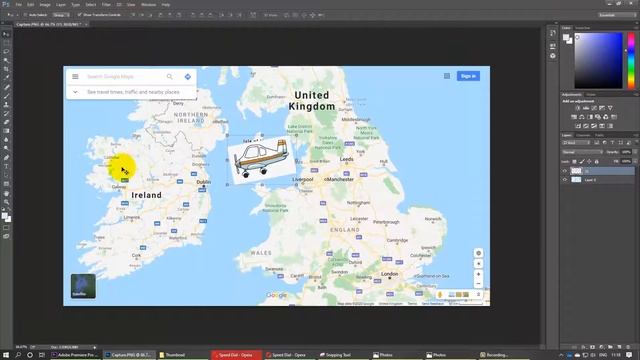Open the File menu
The image size is (640, 360).
click(x=18, y=4)
